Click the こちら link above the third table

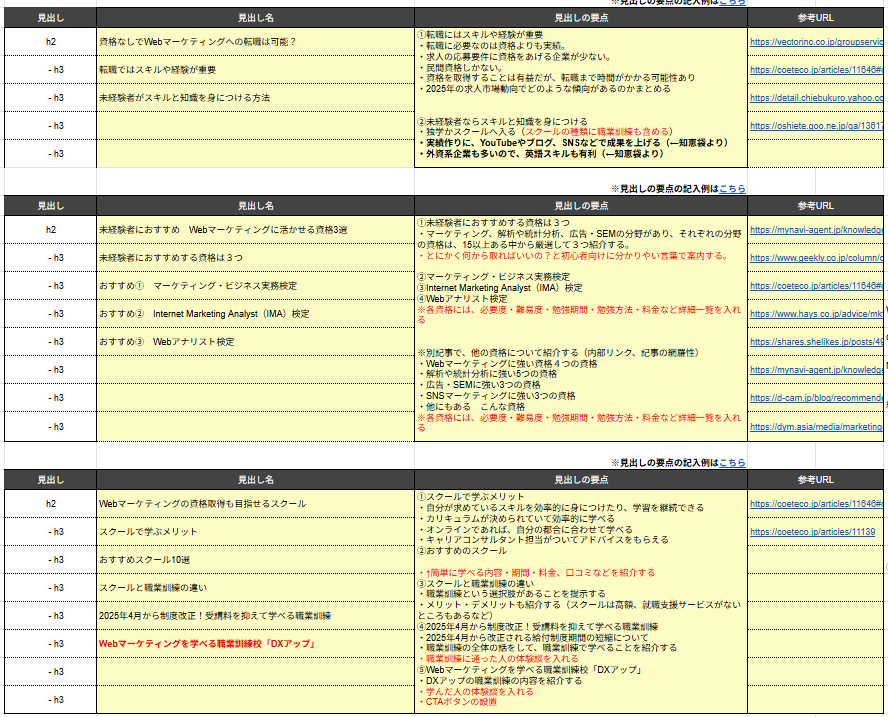(x=732, y=463)
